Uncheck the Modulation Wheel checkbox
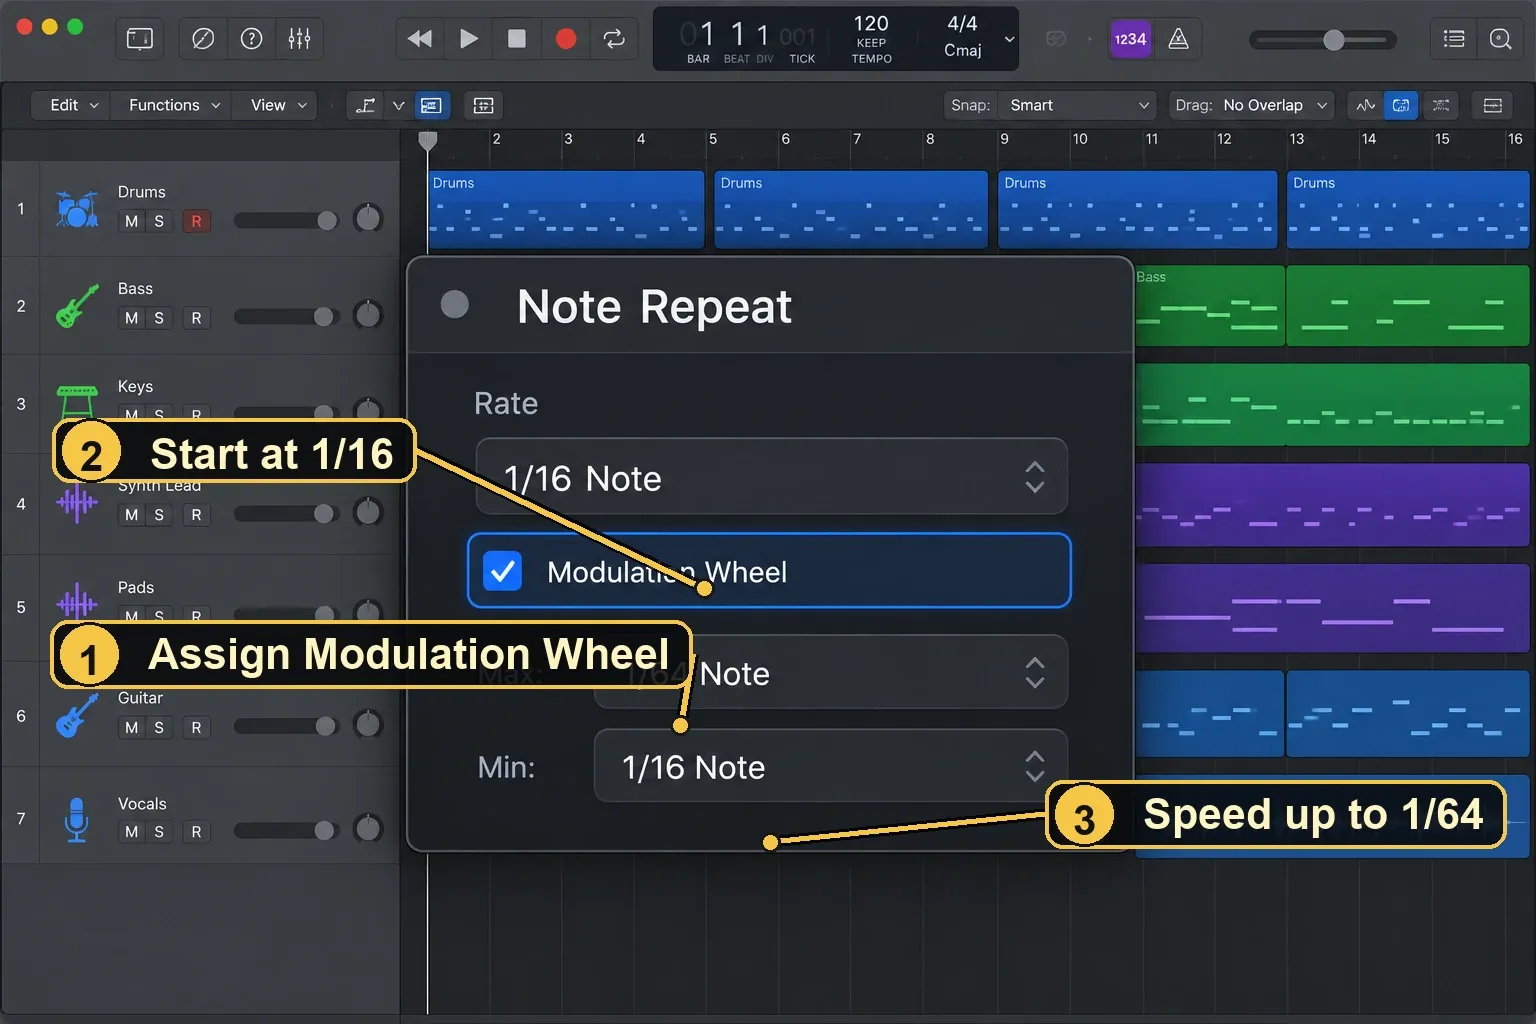The width and height of the screenshot is (1536, 1024). tap(502, 571)
